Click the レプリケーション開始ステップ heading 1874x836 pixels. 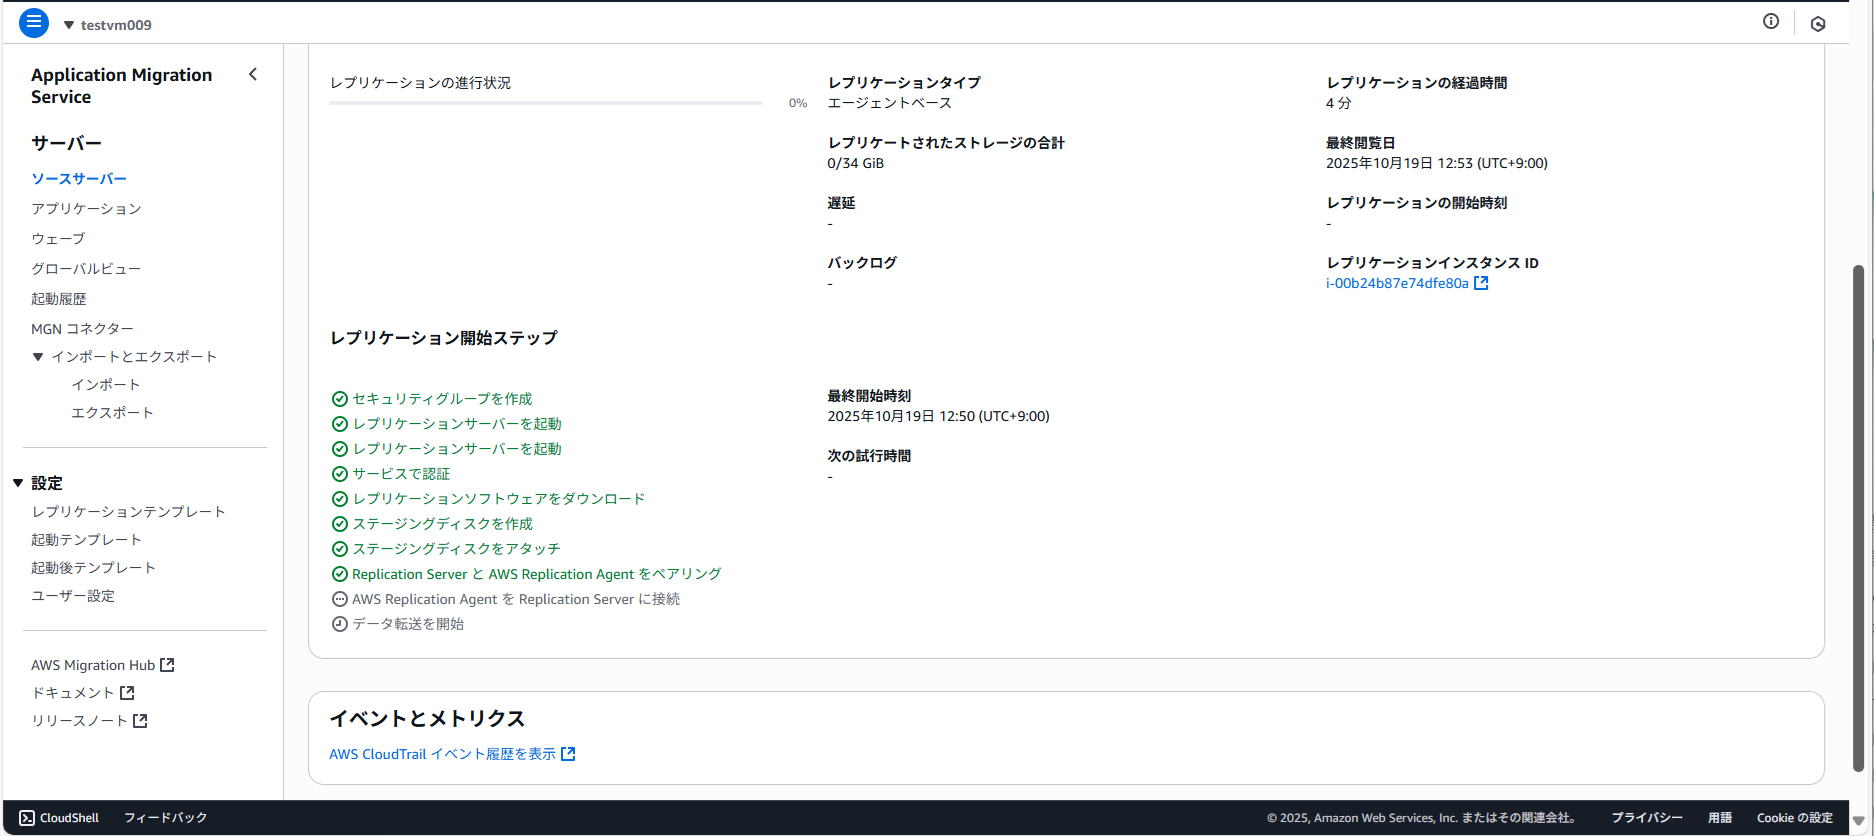pyautogui.click(x=444, y=338)
